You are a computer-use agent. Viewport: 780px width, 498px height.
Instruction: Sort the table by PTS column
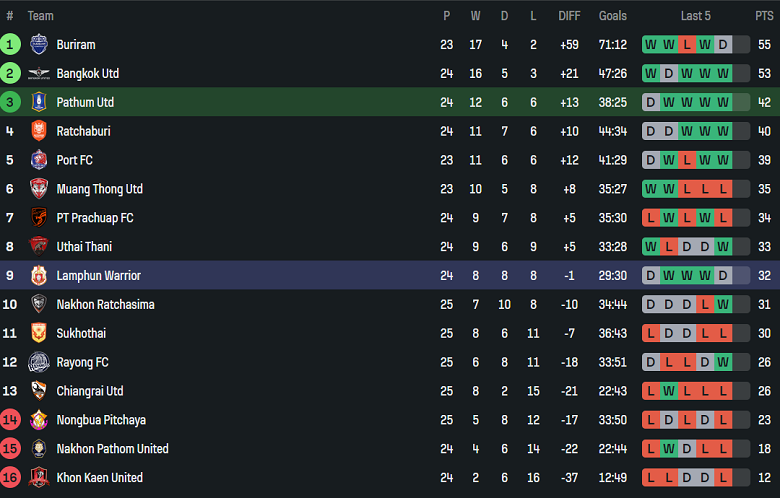click(764, 16)
